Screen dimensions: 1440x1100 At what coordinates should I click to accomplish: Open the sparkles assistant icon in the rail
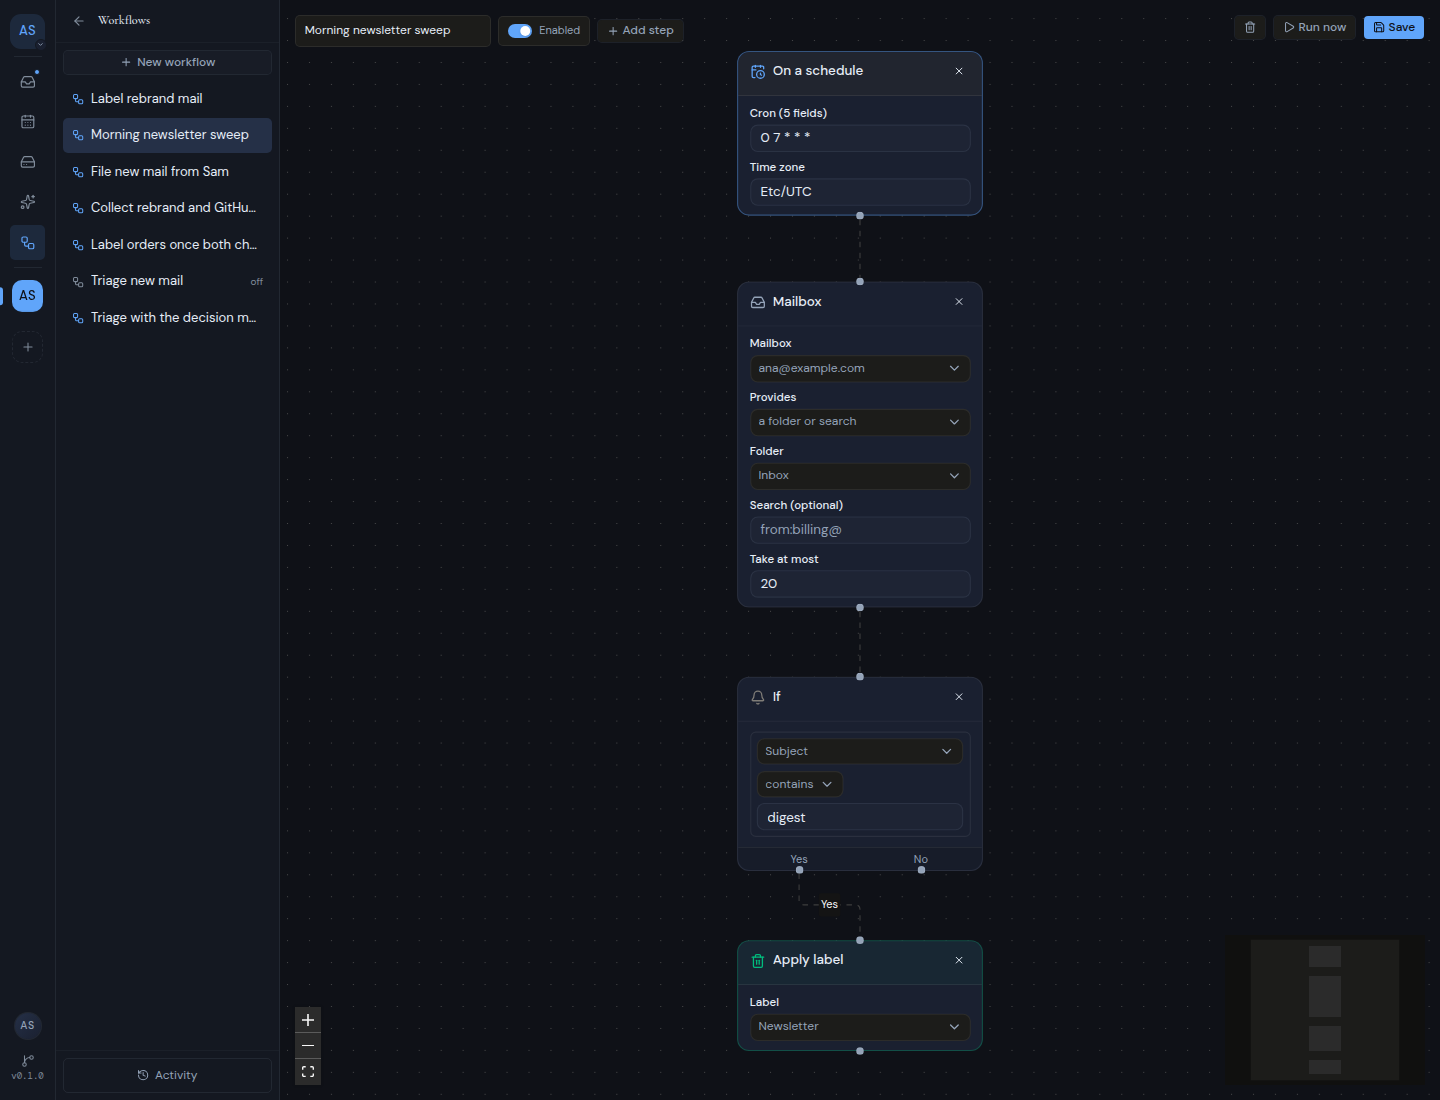click(x=28, y=202)
